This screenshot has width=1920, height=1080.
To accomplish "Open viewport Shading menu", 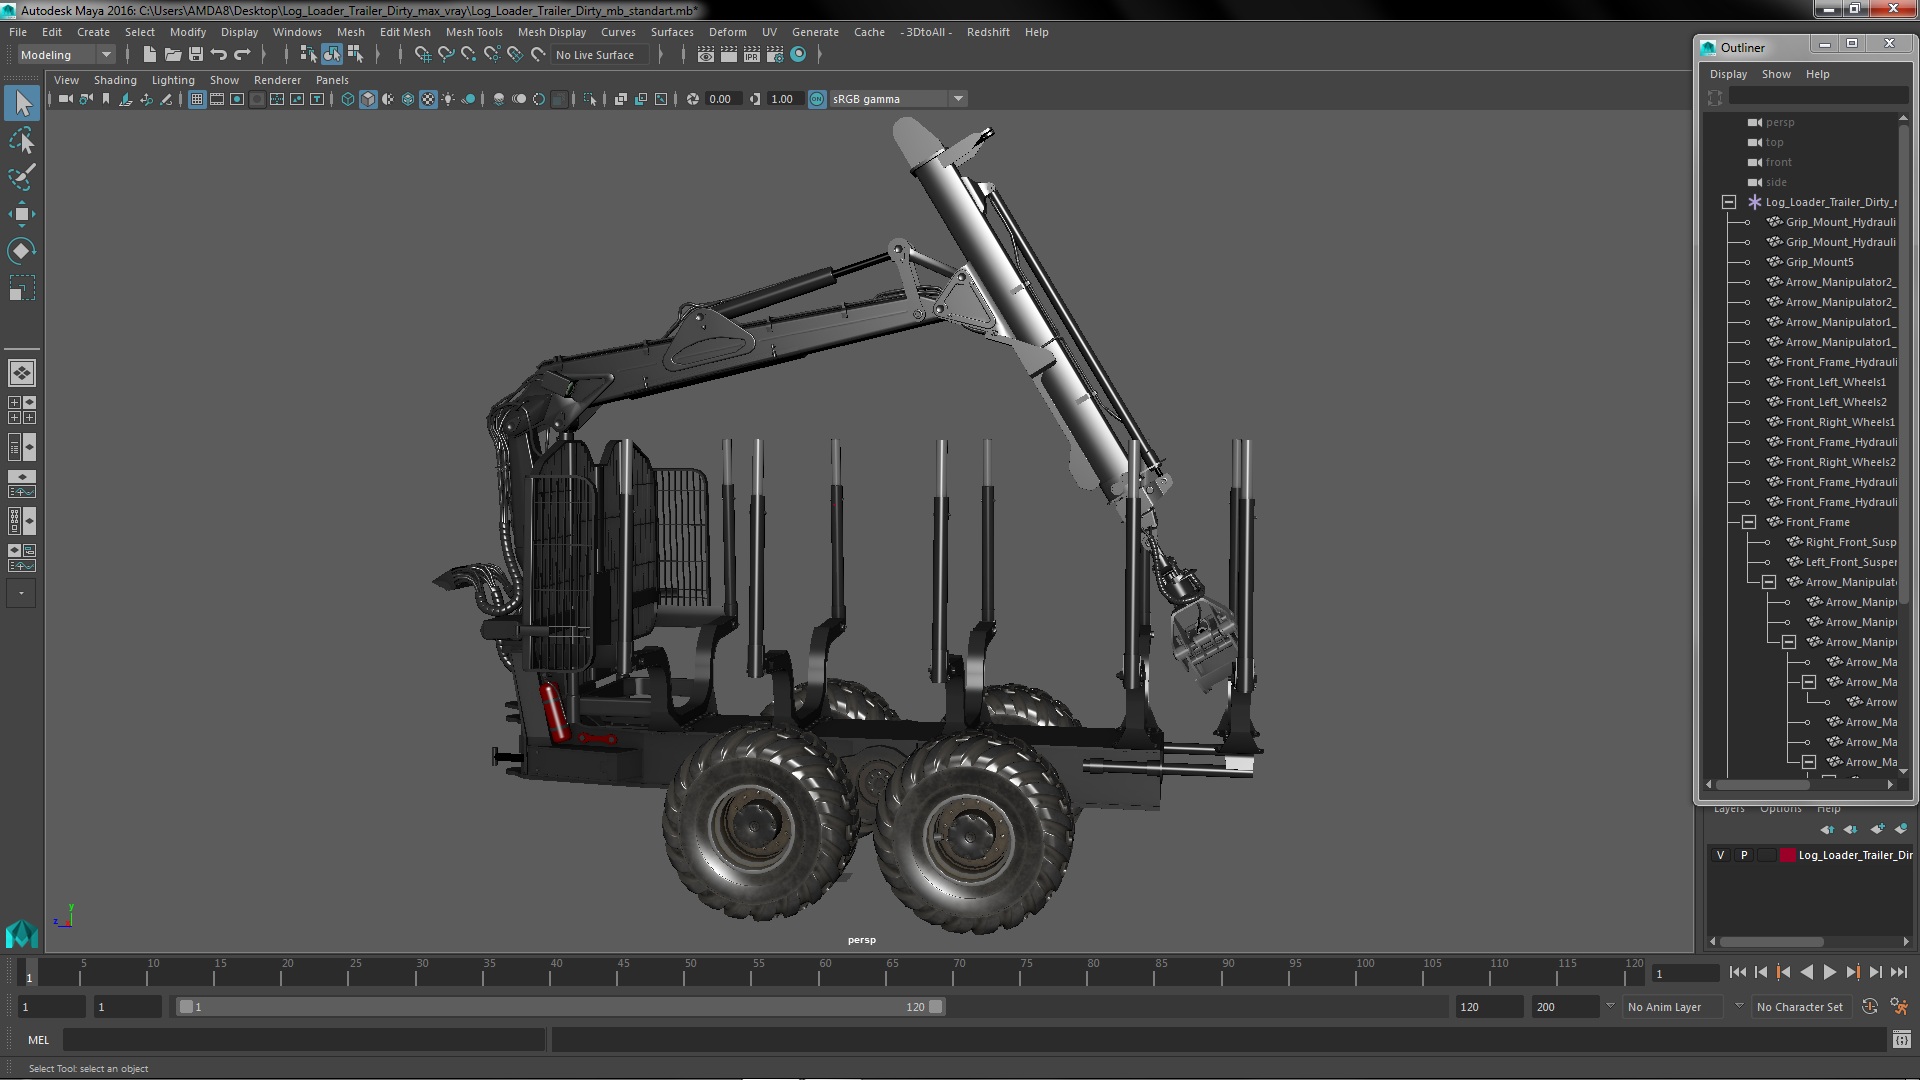I will click(x=115, y=80).
